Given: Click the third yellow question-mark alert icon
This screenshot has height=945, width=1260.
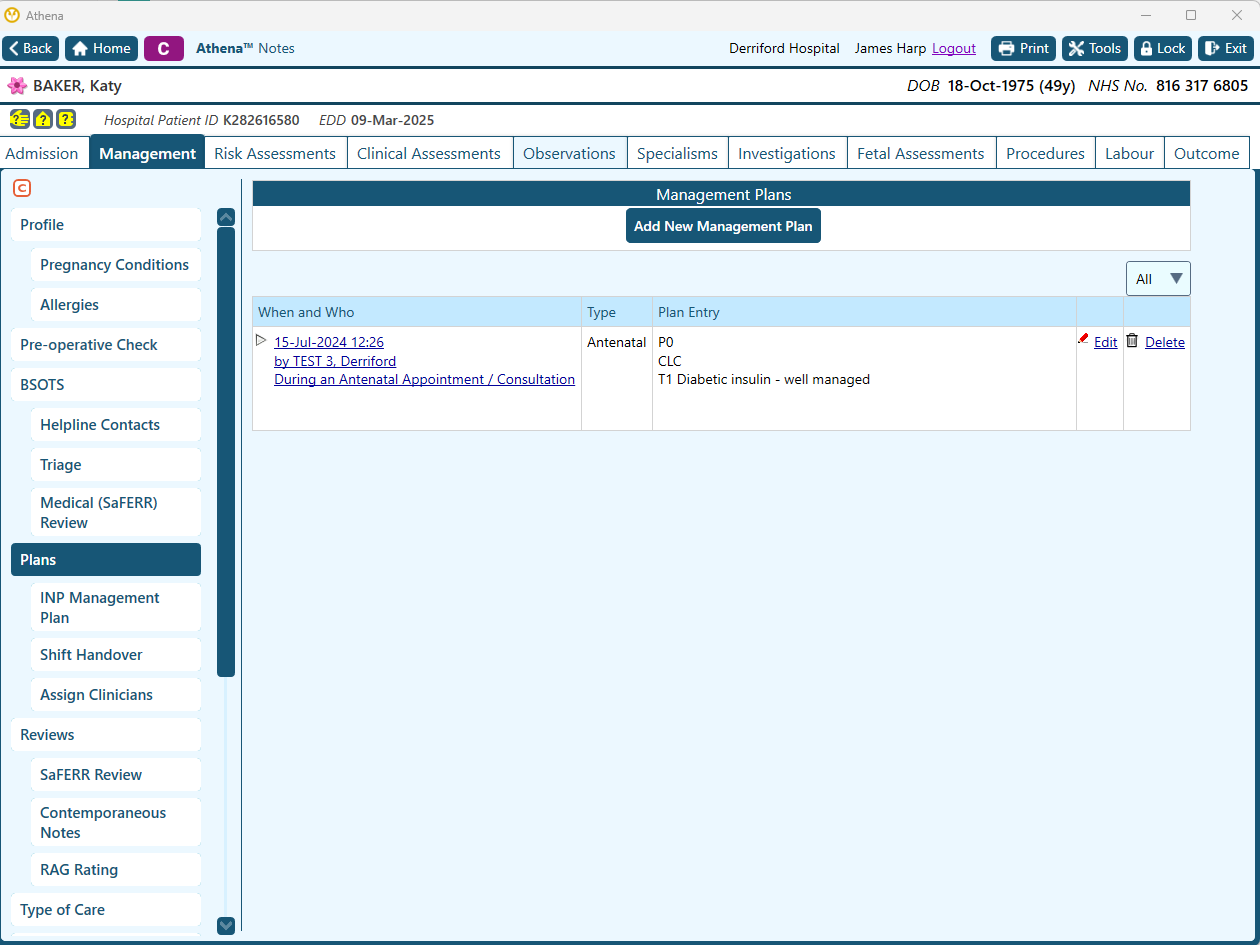Looking at the screenshot, I should 66,119.
